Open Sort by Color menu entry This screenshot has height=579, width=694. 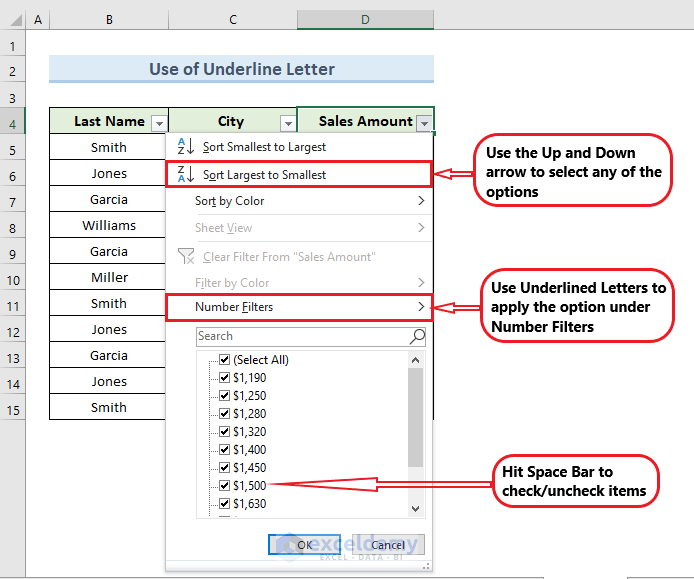point(299,201)
